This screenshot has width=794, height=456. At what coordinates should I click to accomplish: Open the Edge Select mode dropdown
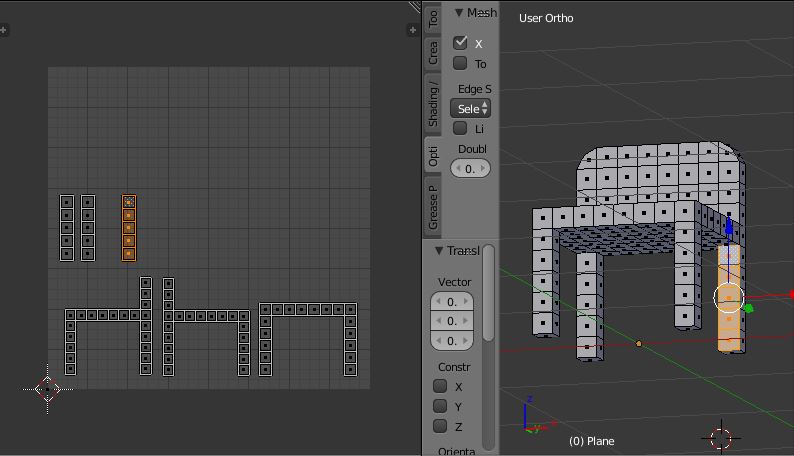click(x=470, y=108)
